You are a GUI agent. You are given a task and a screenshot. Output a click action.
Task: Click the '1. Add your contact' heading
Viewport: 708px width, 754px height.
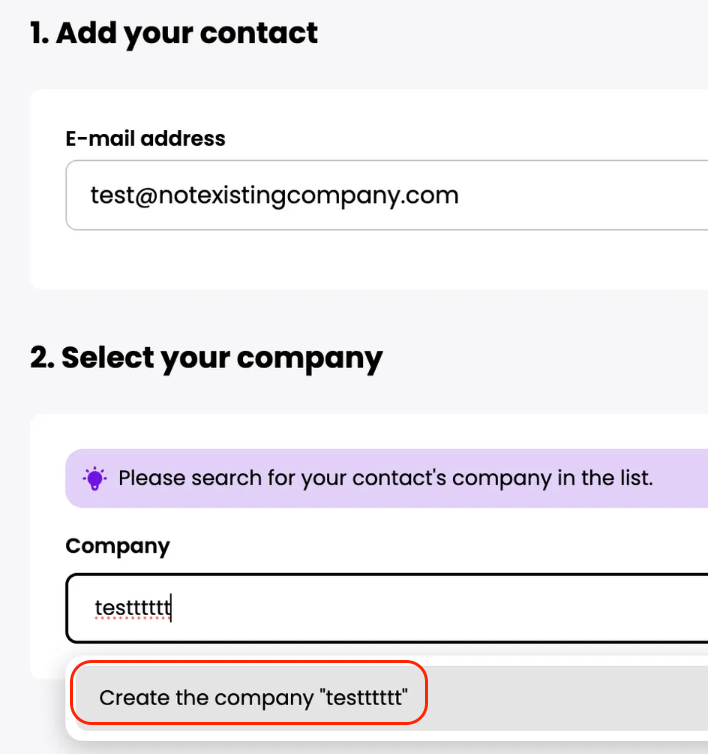[174, 33]
